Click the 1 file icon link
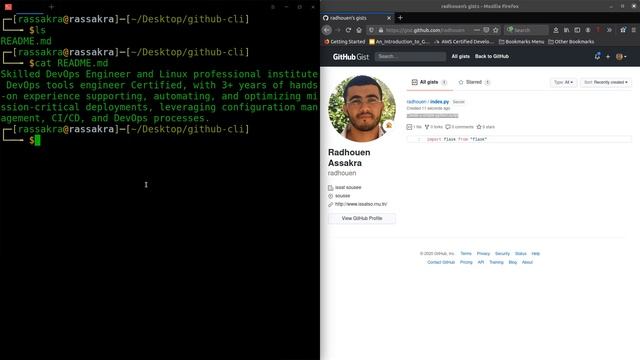This screenshot has height=360, width=640. (414, 127)
